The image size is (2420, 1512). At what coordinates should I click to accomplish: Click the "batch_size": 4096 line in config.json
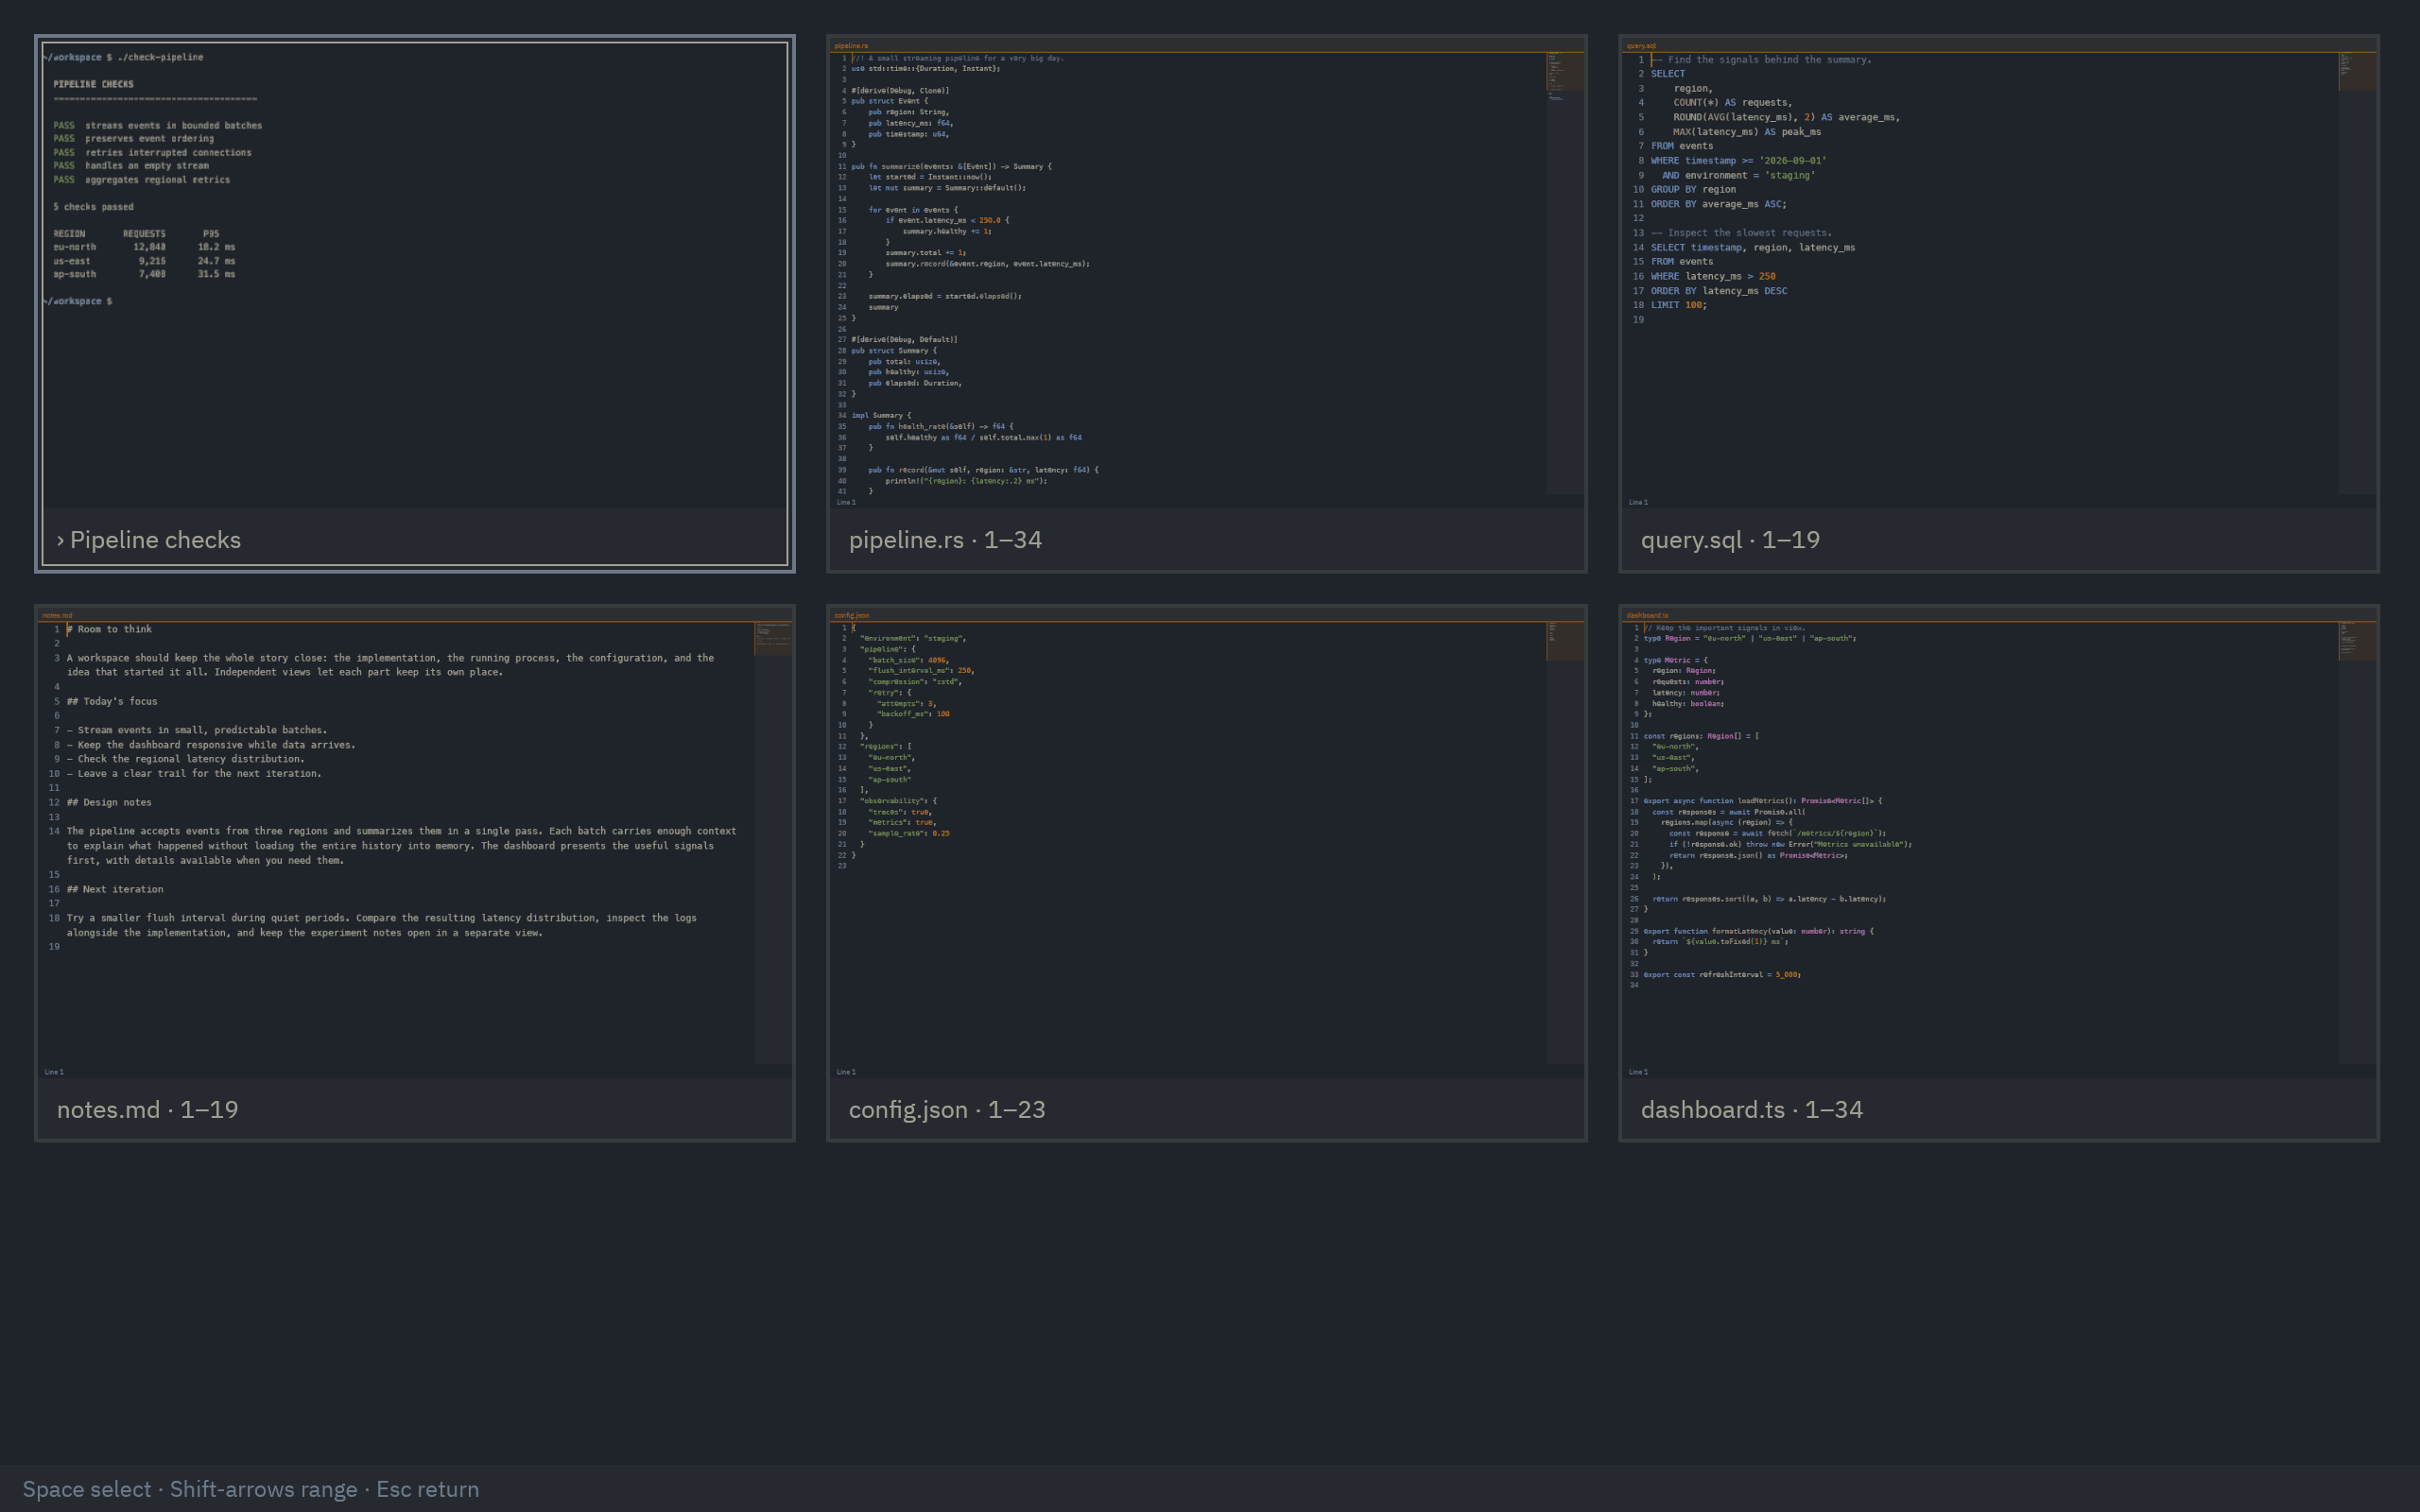tap(908, 661)
